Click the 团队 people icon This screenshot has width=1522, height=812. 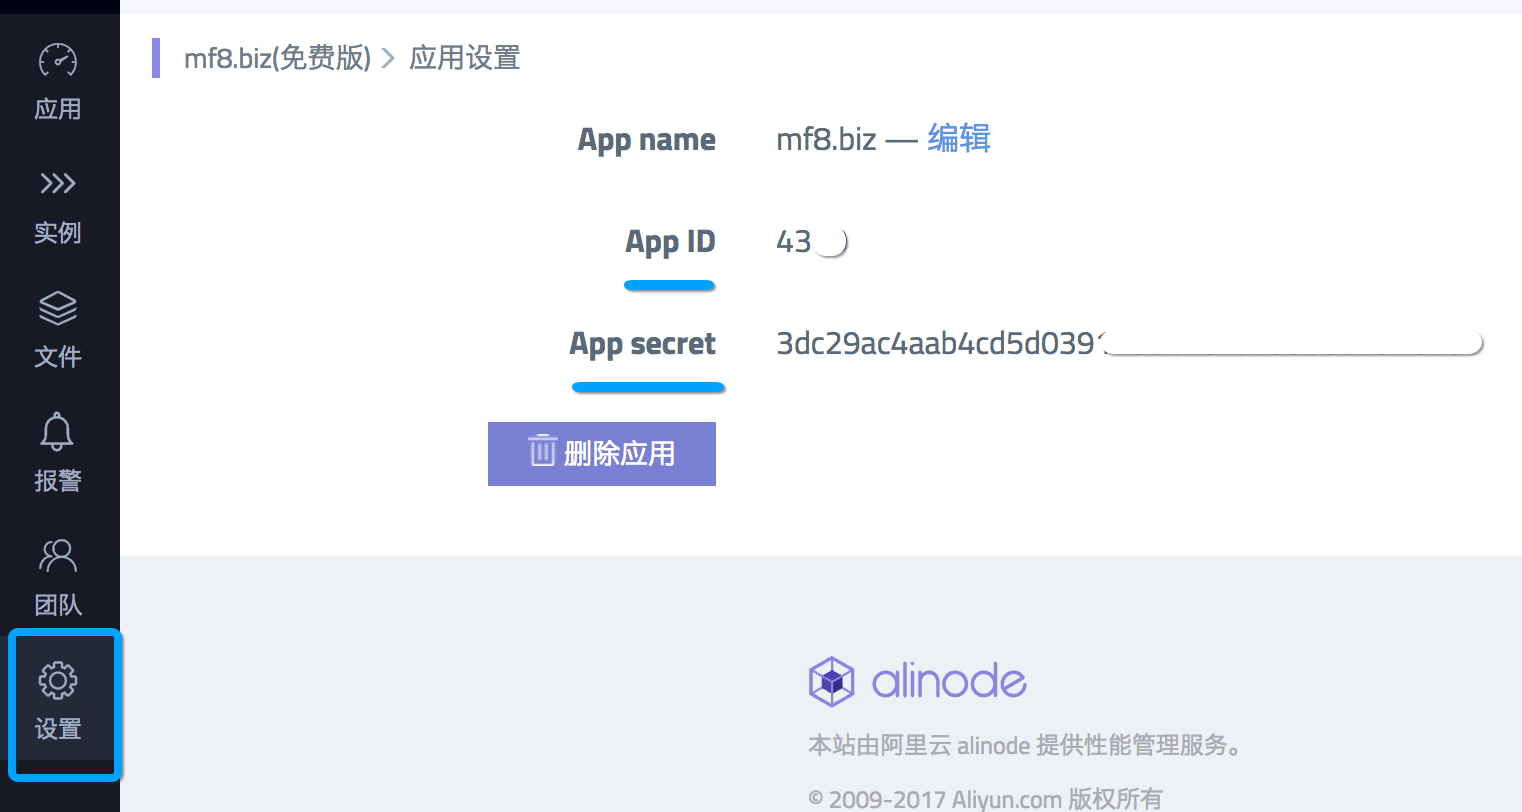pyautogui.click(x=58, y=555)
